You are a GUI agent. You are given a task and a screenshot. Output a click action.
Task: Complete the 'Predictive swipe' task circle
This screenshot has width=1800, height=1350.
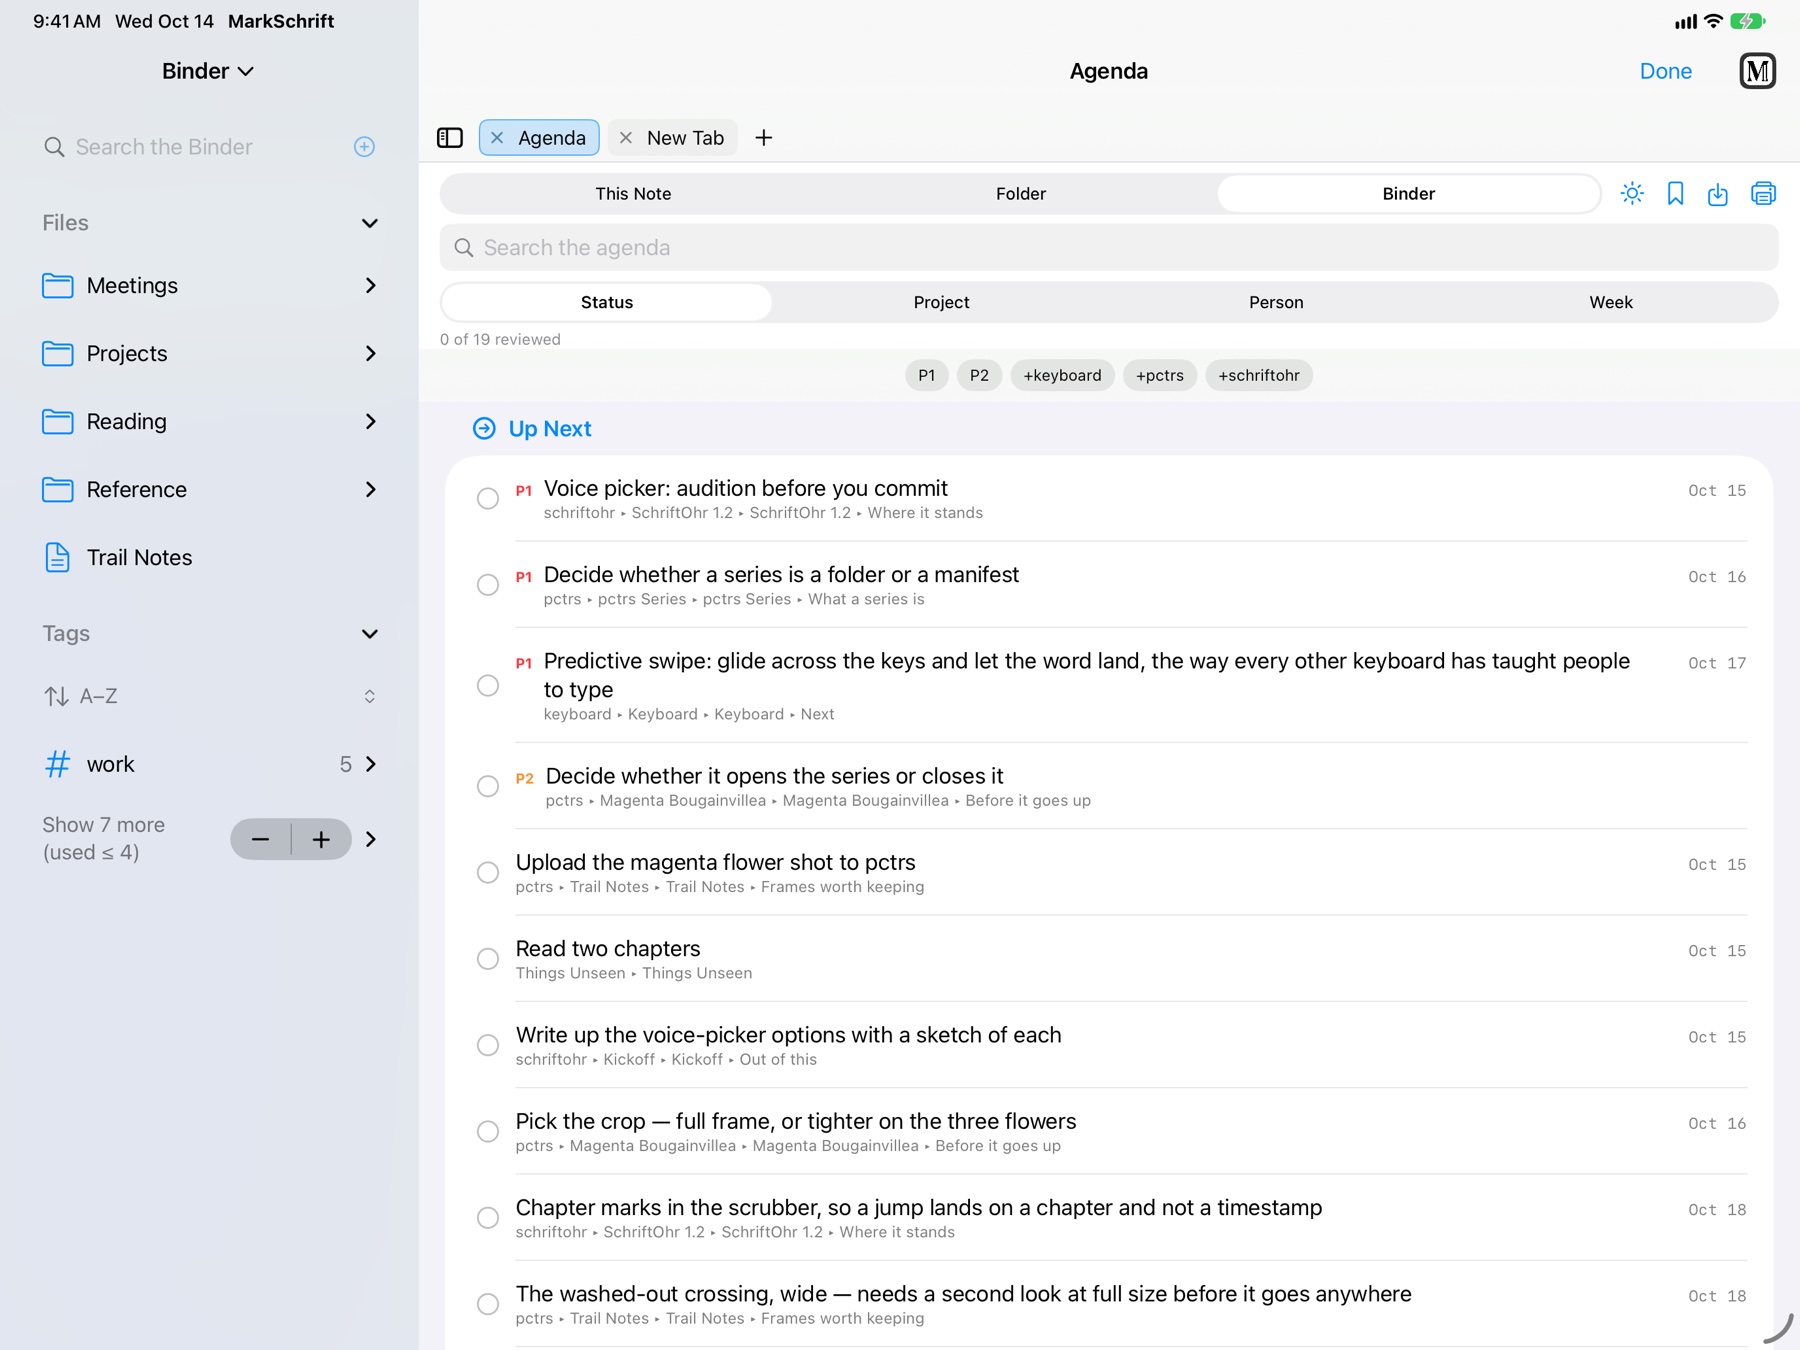tap(488, 685)
